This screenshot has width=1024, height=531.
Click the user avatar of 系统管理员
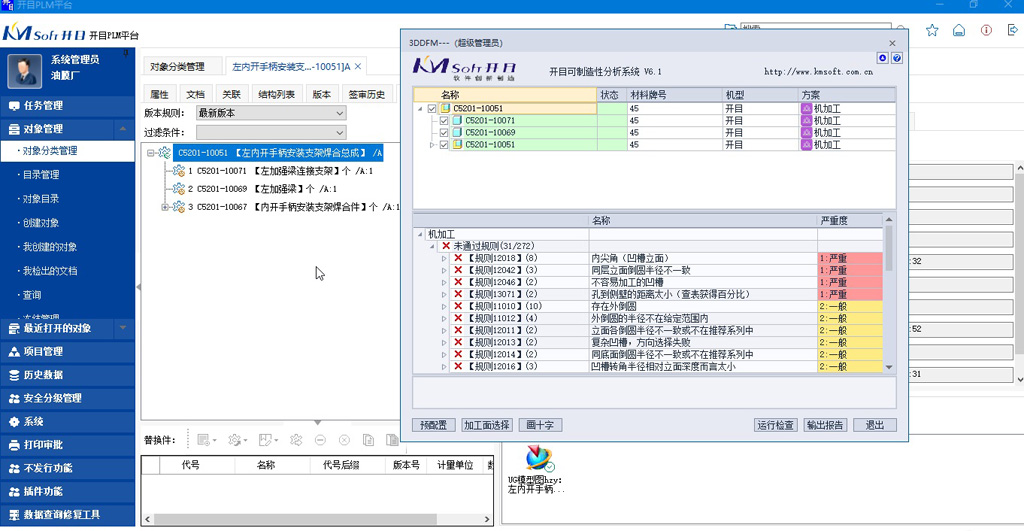tap(26, 69)
